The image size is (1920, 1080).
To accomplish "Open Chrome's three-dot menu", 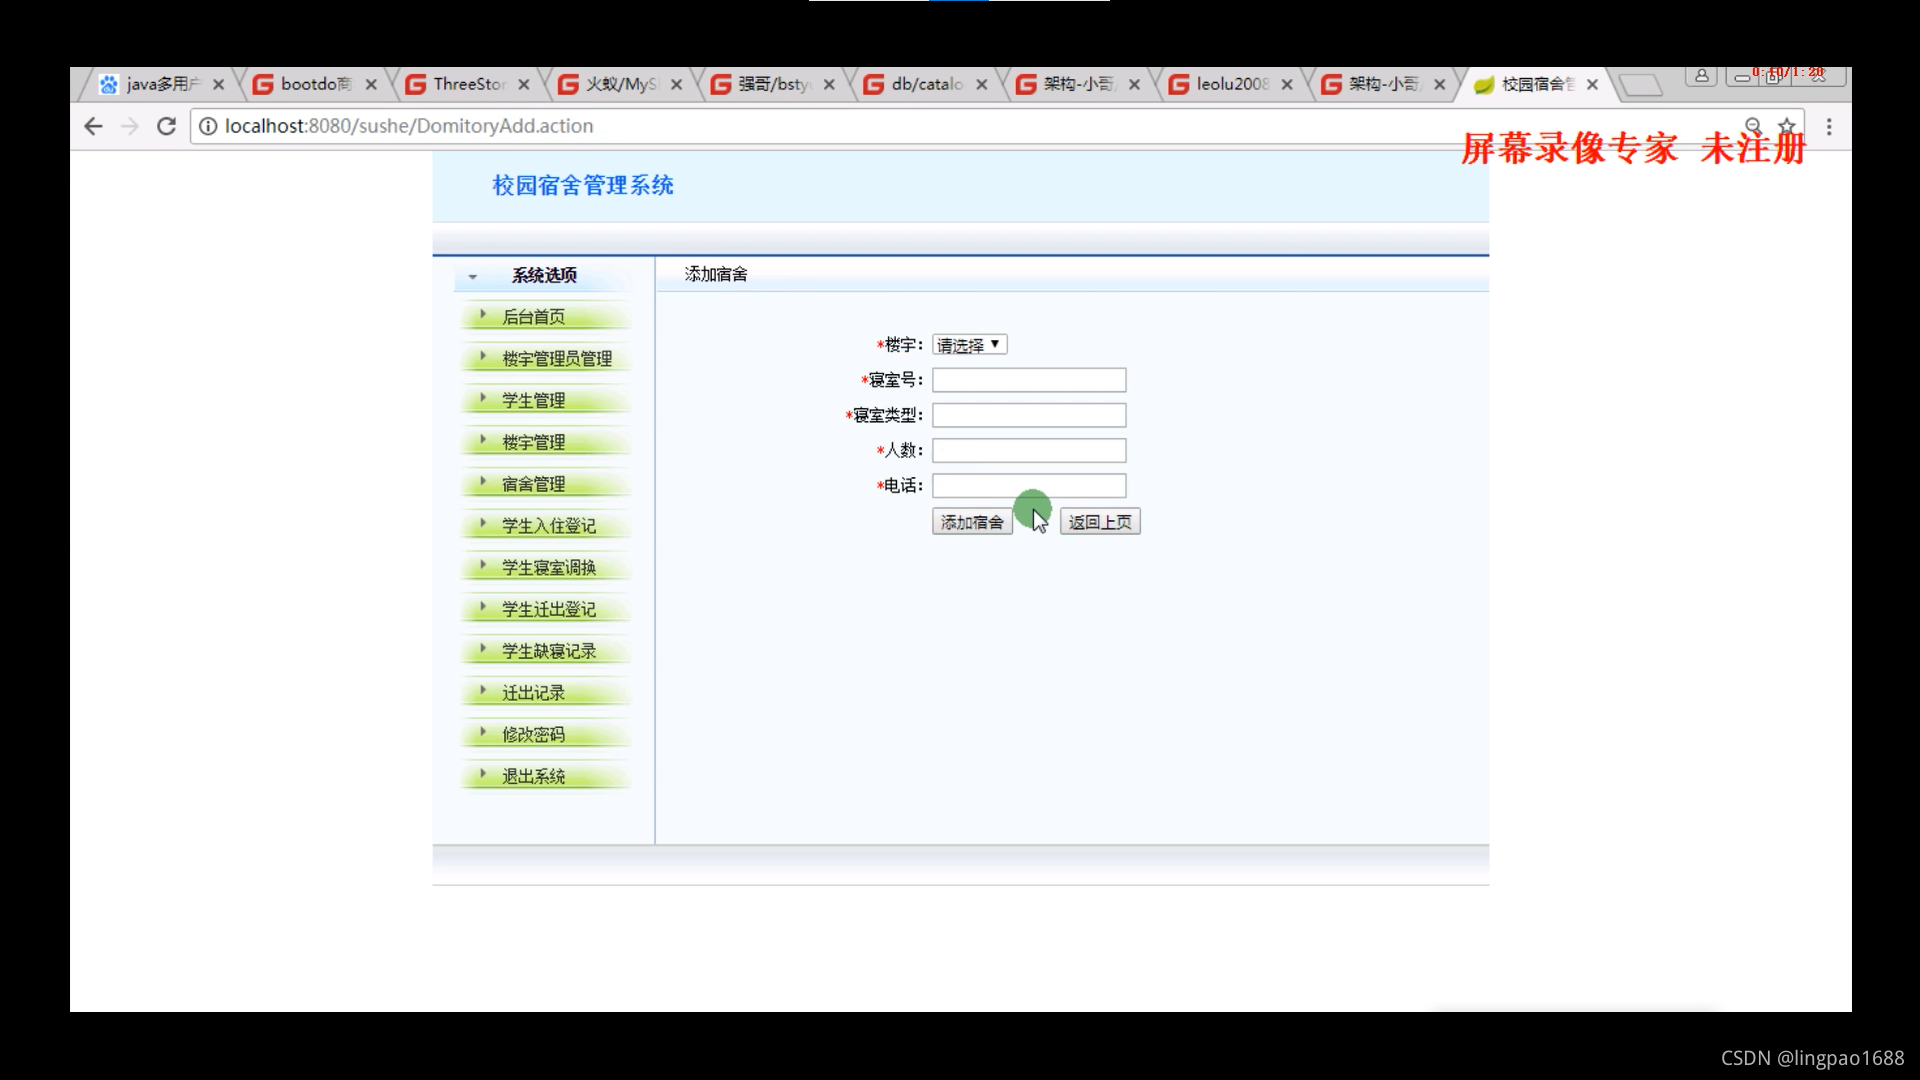I will coord(1829,126).
